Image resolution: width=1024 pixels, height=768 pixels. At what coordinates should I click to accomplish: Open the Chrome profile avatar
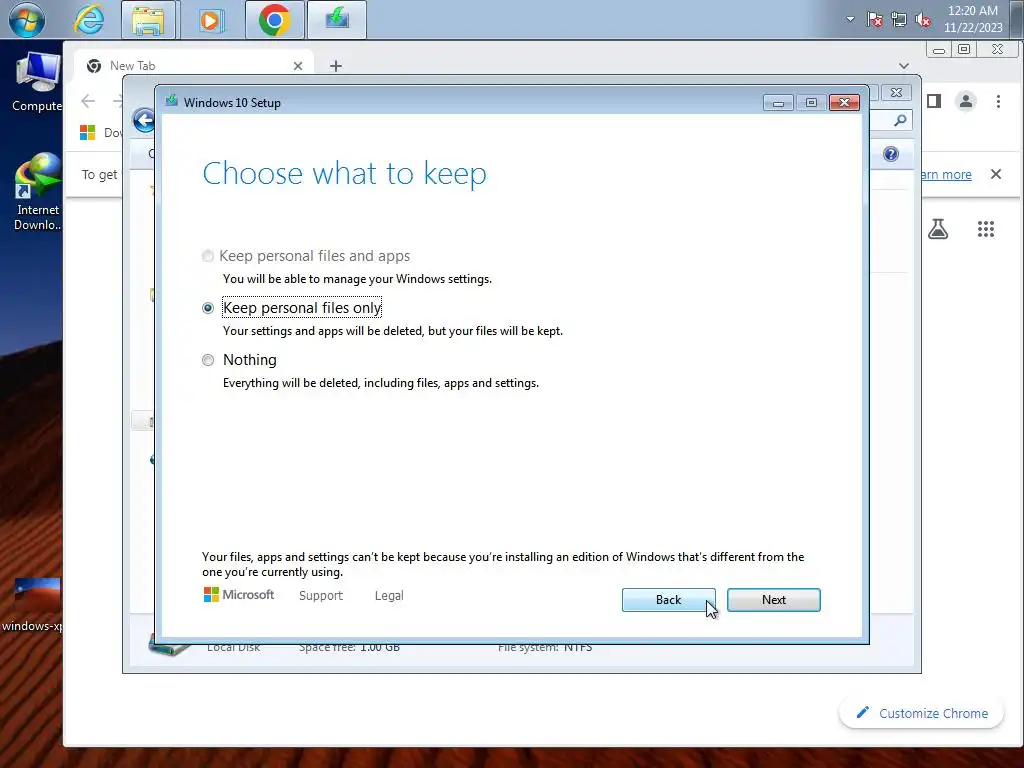966,101
